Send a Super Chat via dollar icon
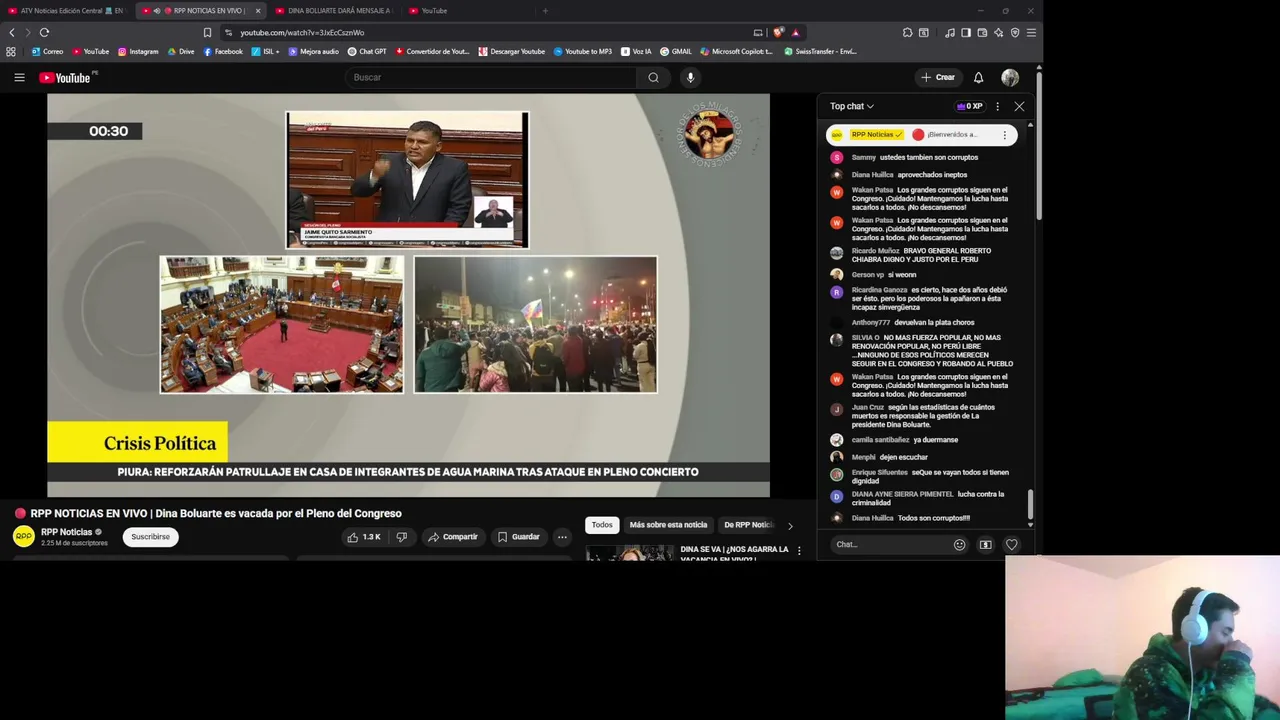Screen dimensions: 1280x720 pos(985,545)
